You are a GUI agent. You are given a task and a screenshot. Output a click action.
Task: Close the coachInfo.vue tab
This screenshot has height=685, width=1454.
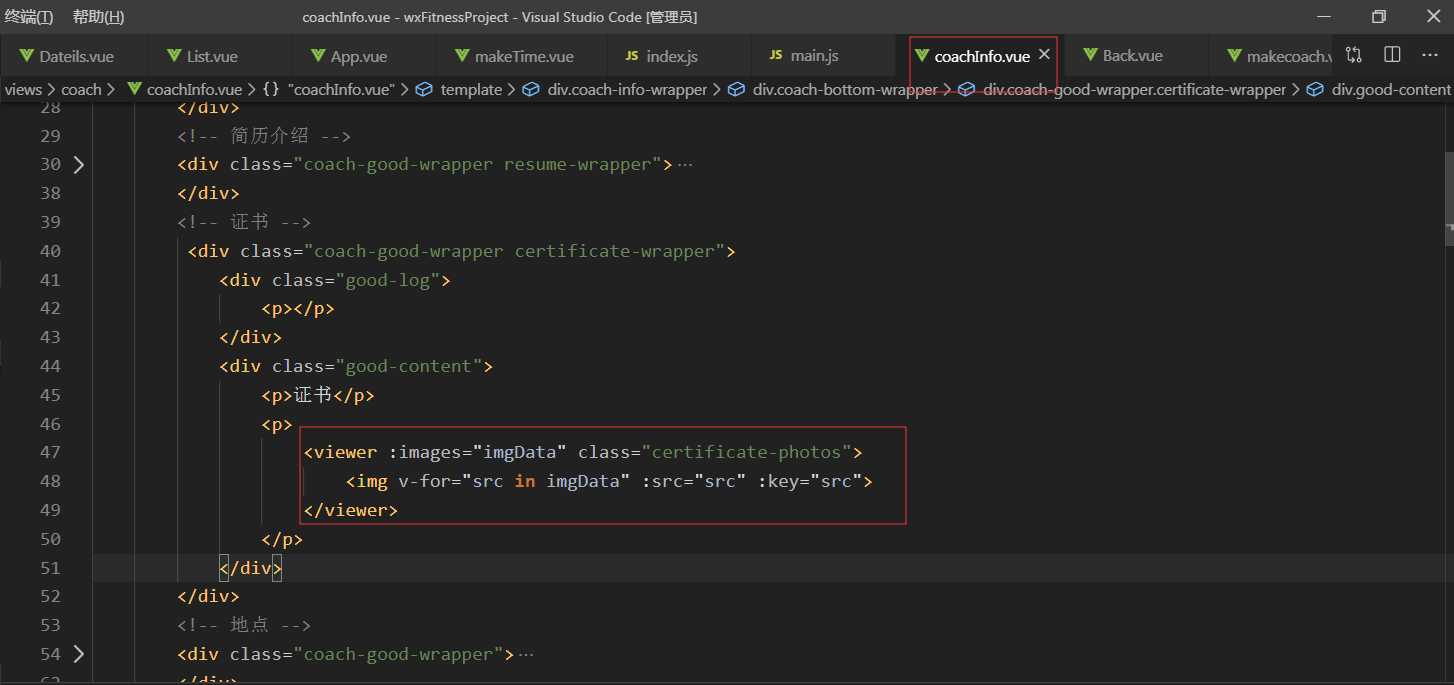[1044, 55]
